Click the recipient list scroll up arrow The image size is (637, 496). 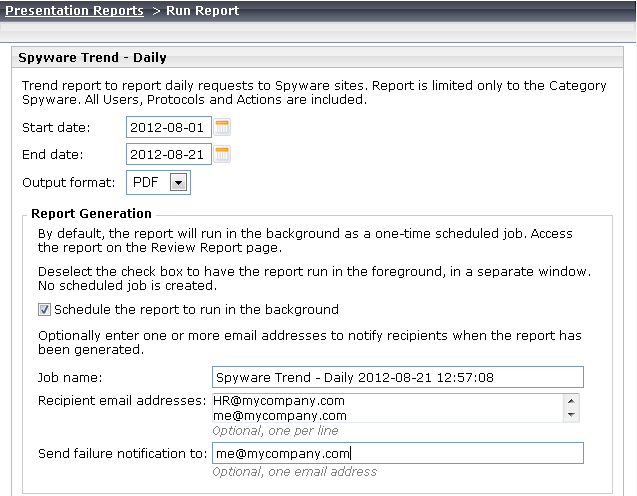click(571, 401)
